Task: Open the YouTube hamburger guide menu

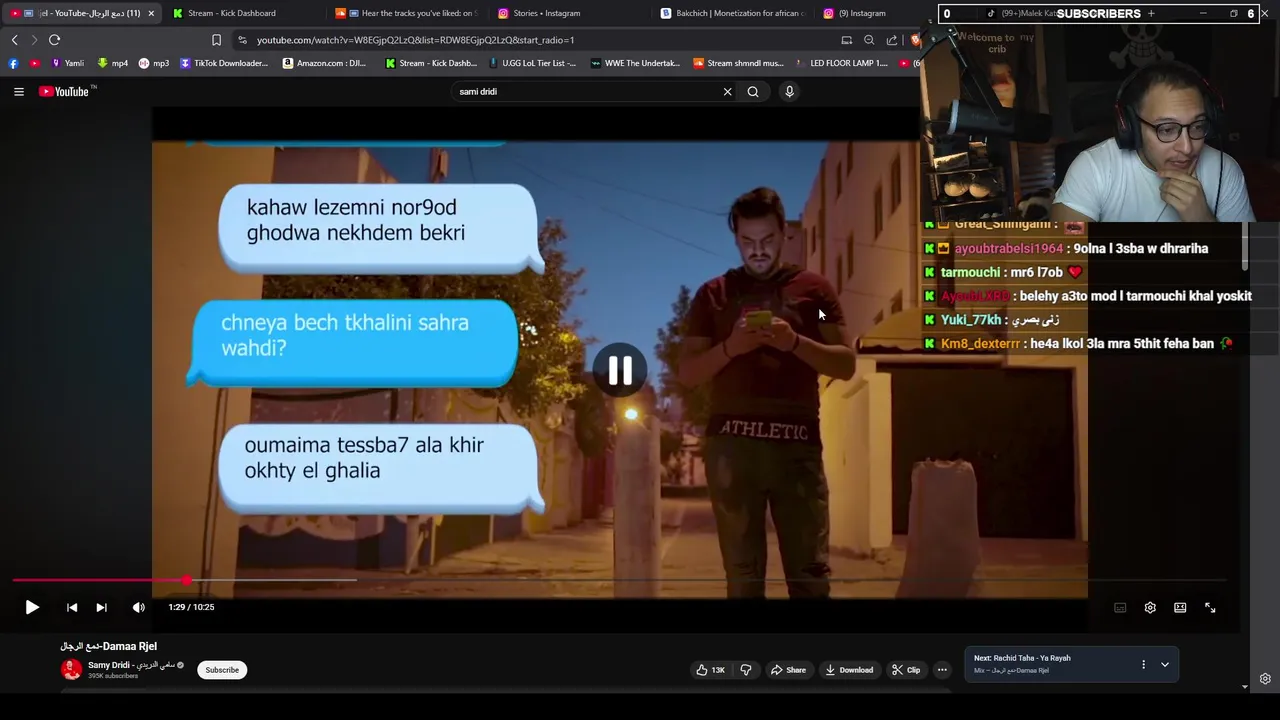Action: tap(18, 91)
